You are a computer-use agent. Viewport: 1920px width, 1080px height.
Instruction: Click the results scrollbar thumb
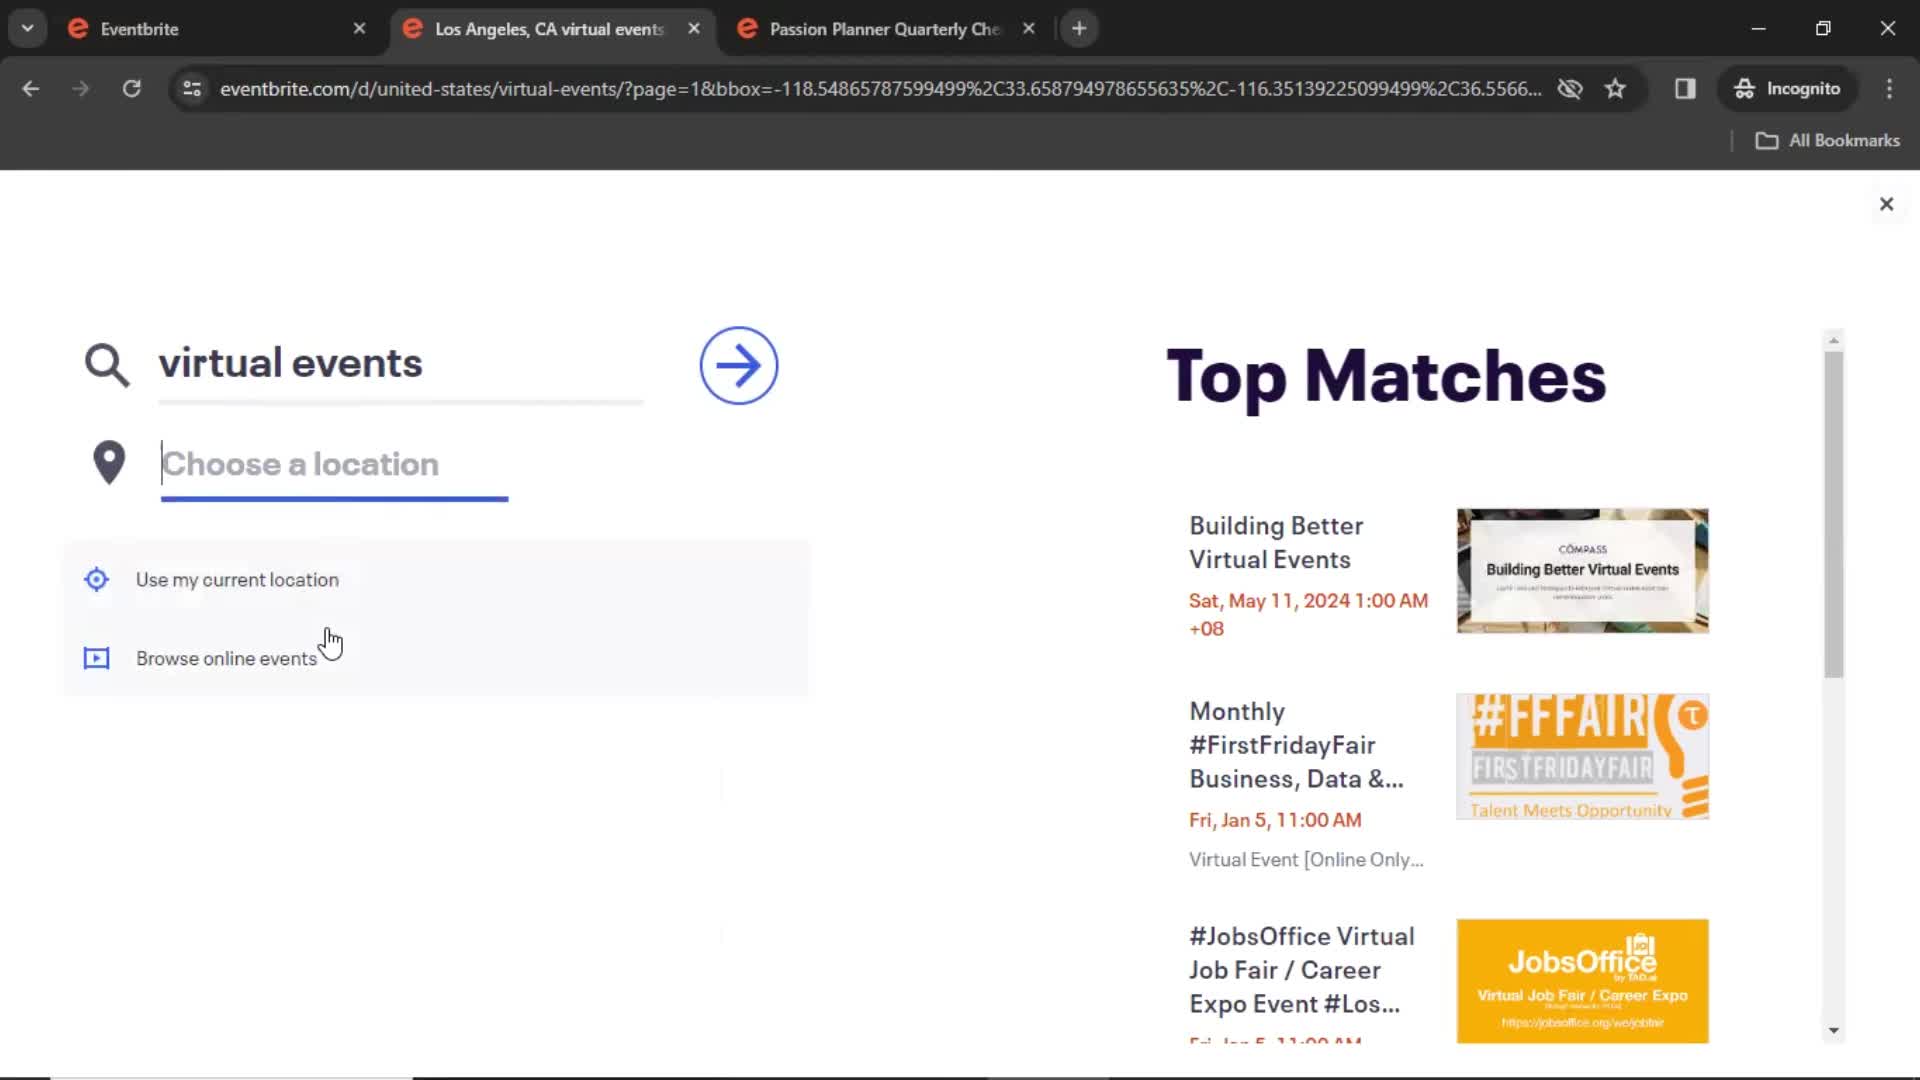[x=1833, y=514]
